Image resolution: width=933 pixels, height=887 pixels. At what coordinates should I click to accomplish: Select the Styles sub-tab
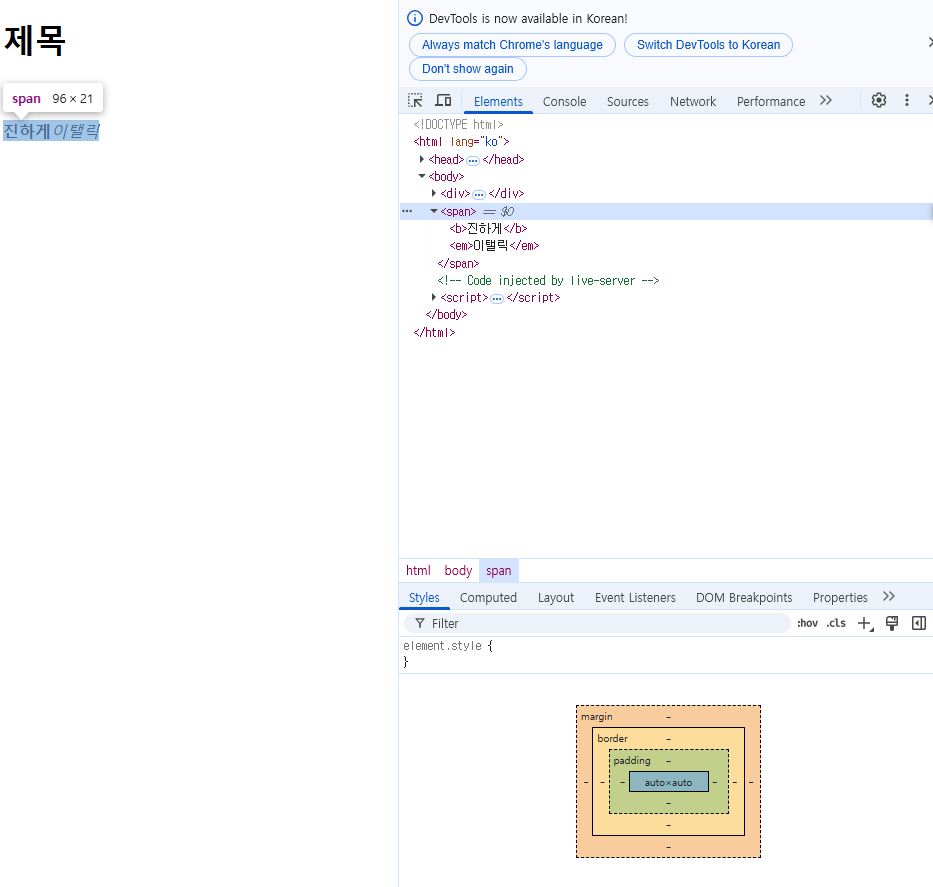point(424,598)
